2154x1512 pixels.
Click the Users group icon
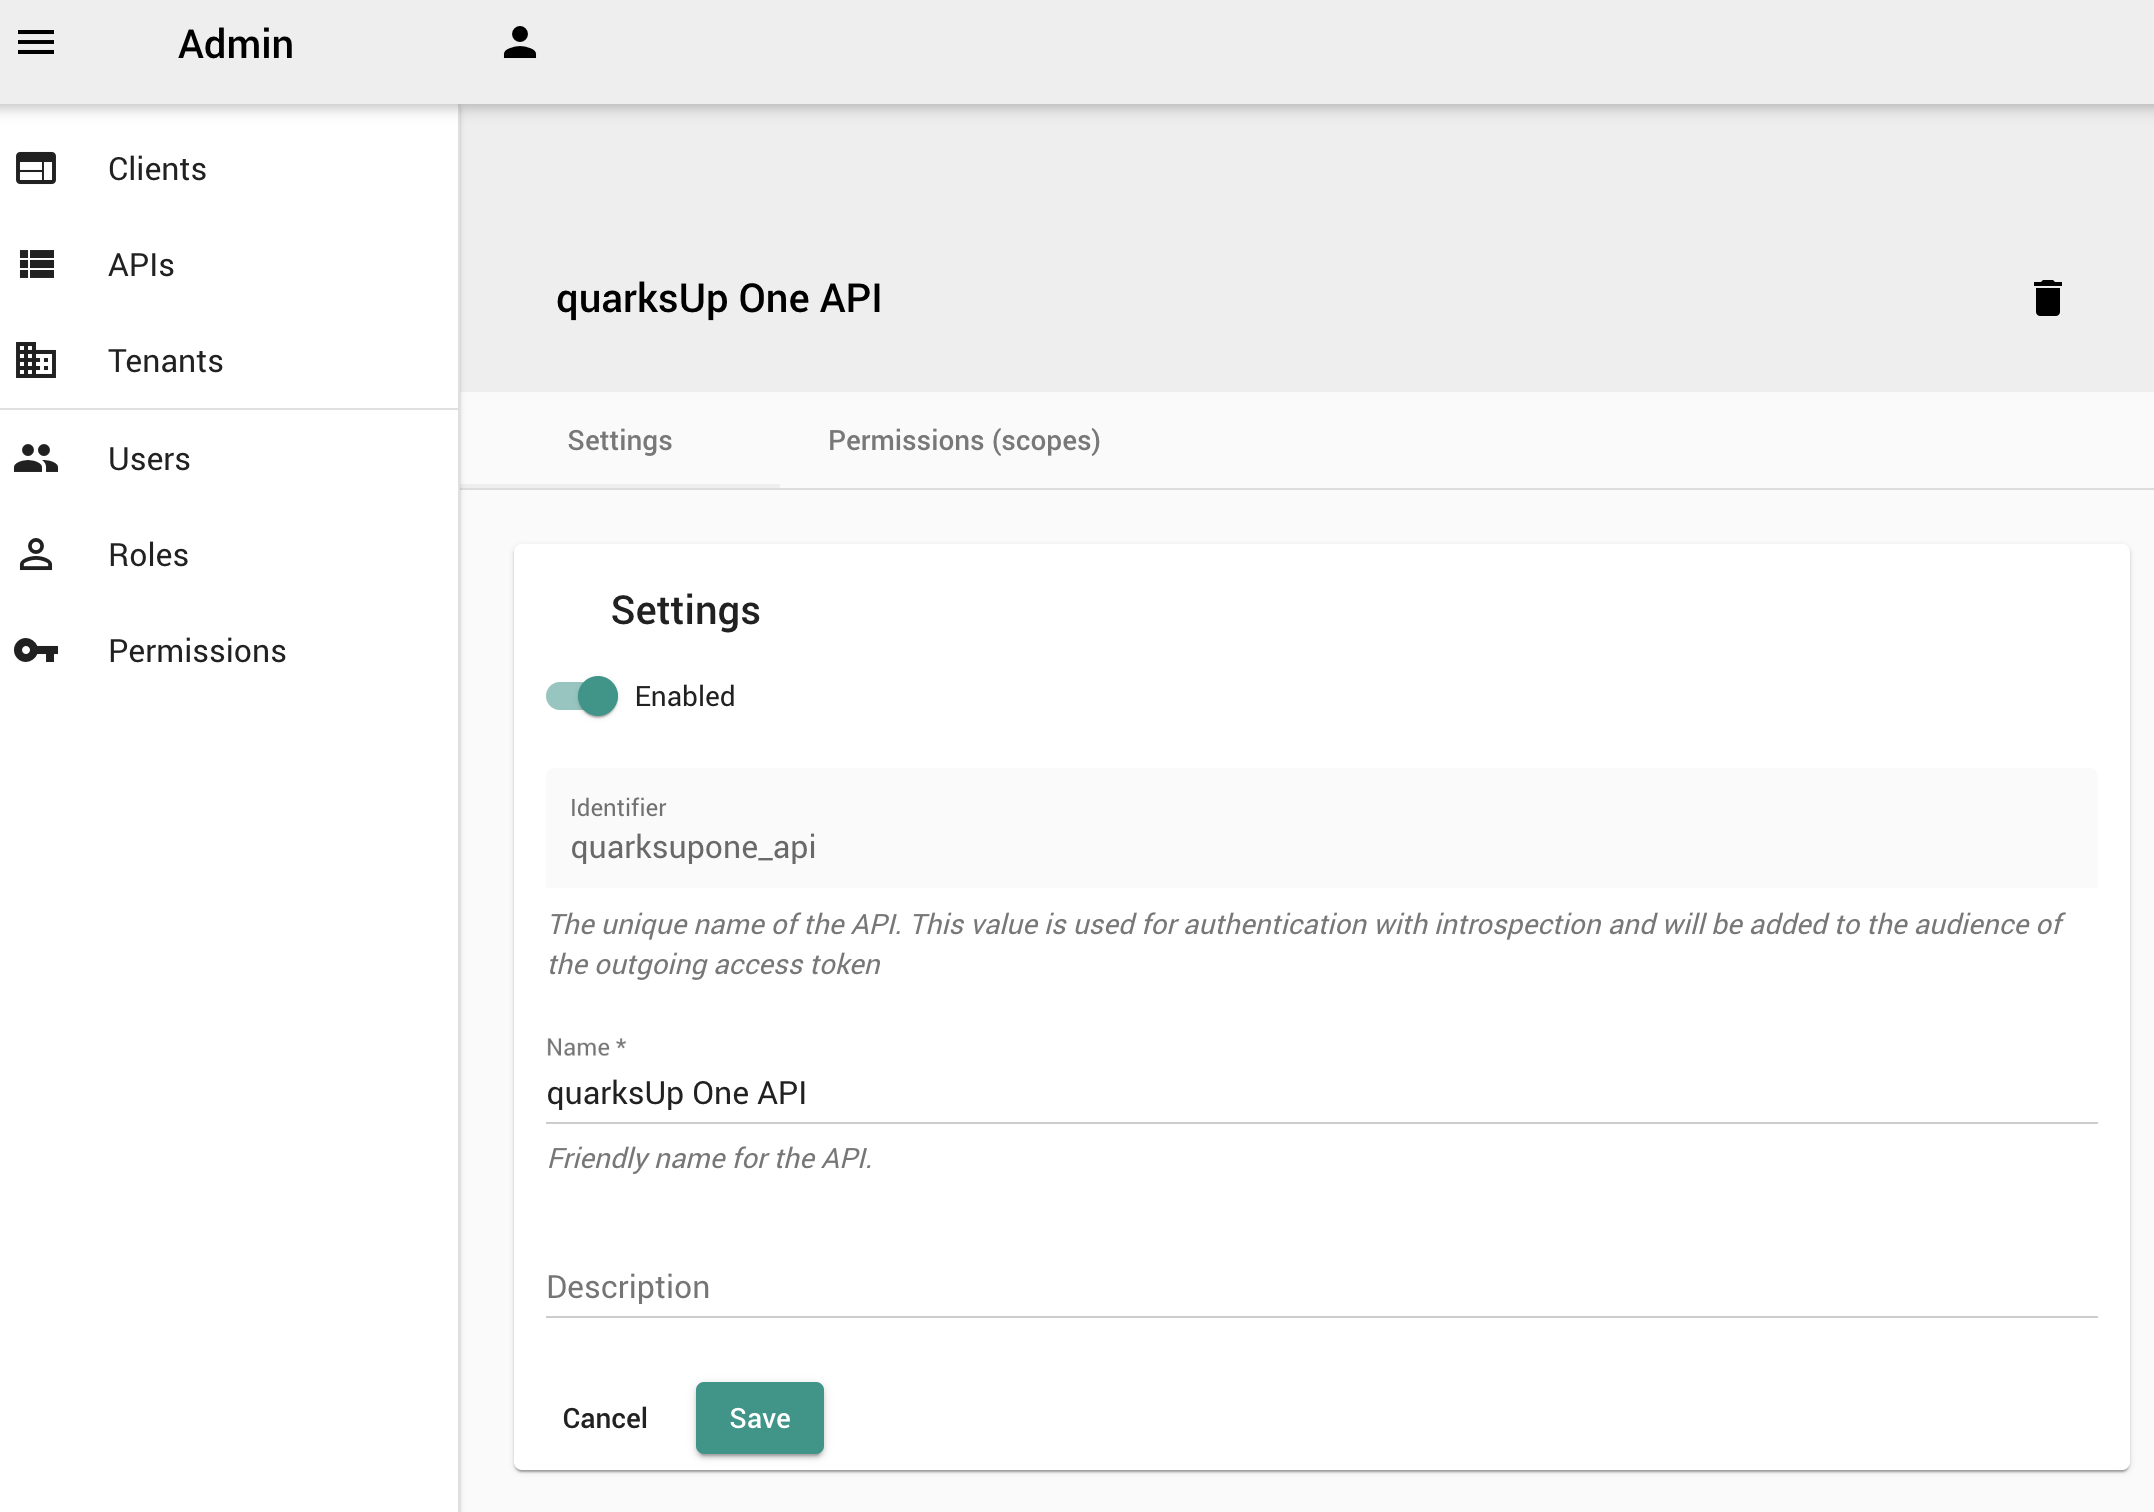[x=36, y=458]
